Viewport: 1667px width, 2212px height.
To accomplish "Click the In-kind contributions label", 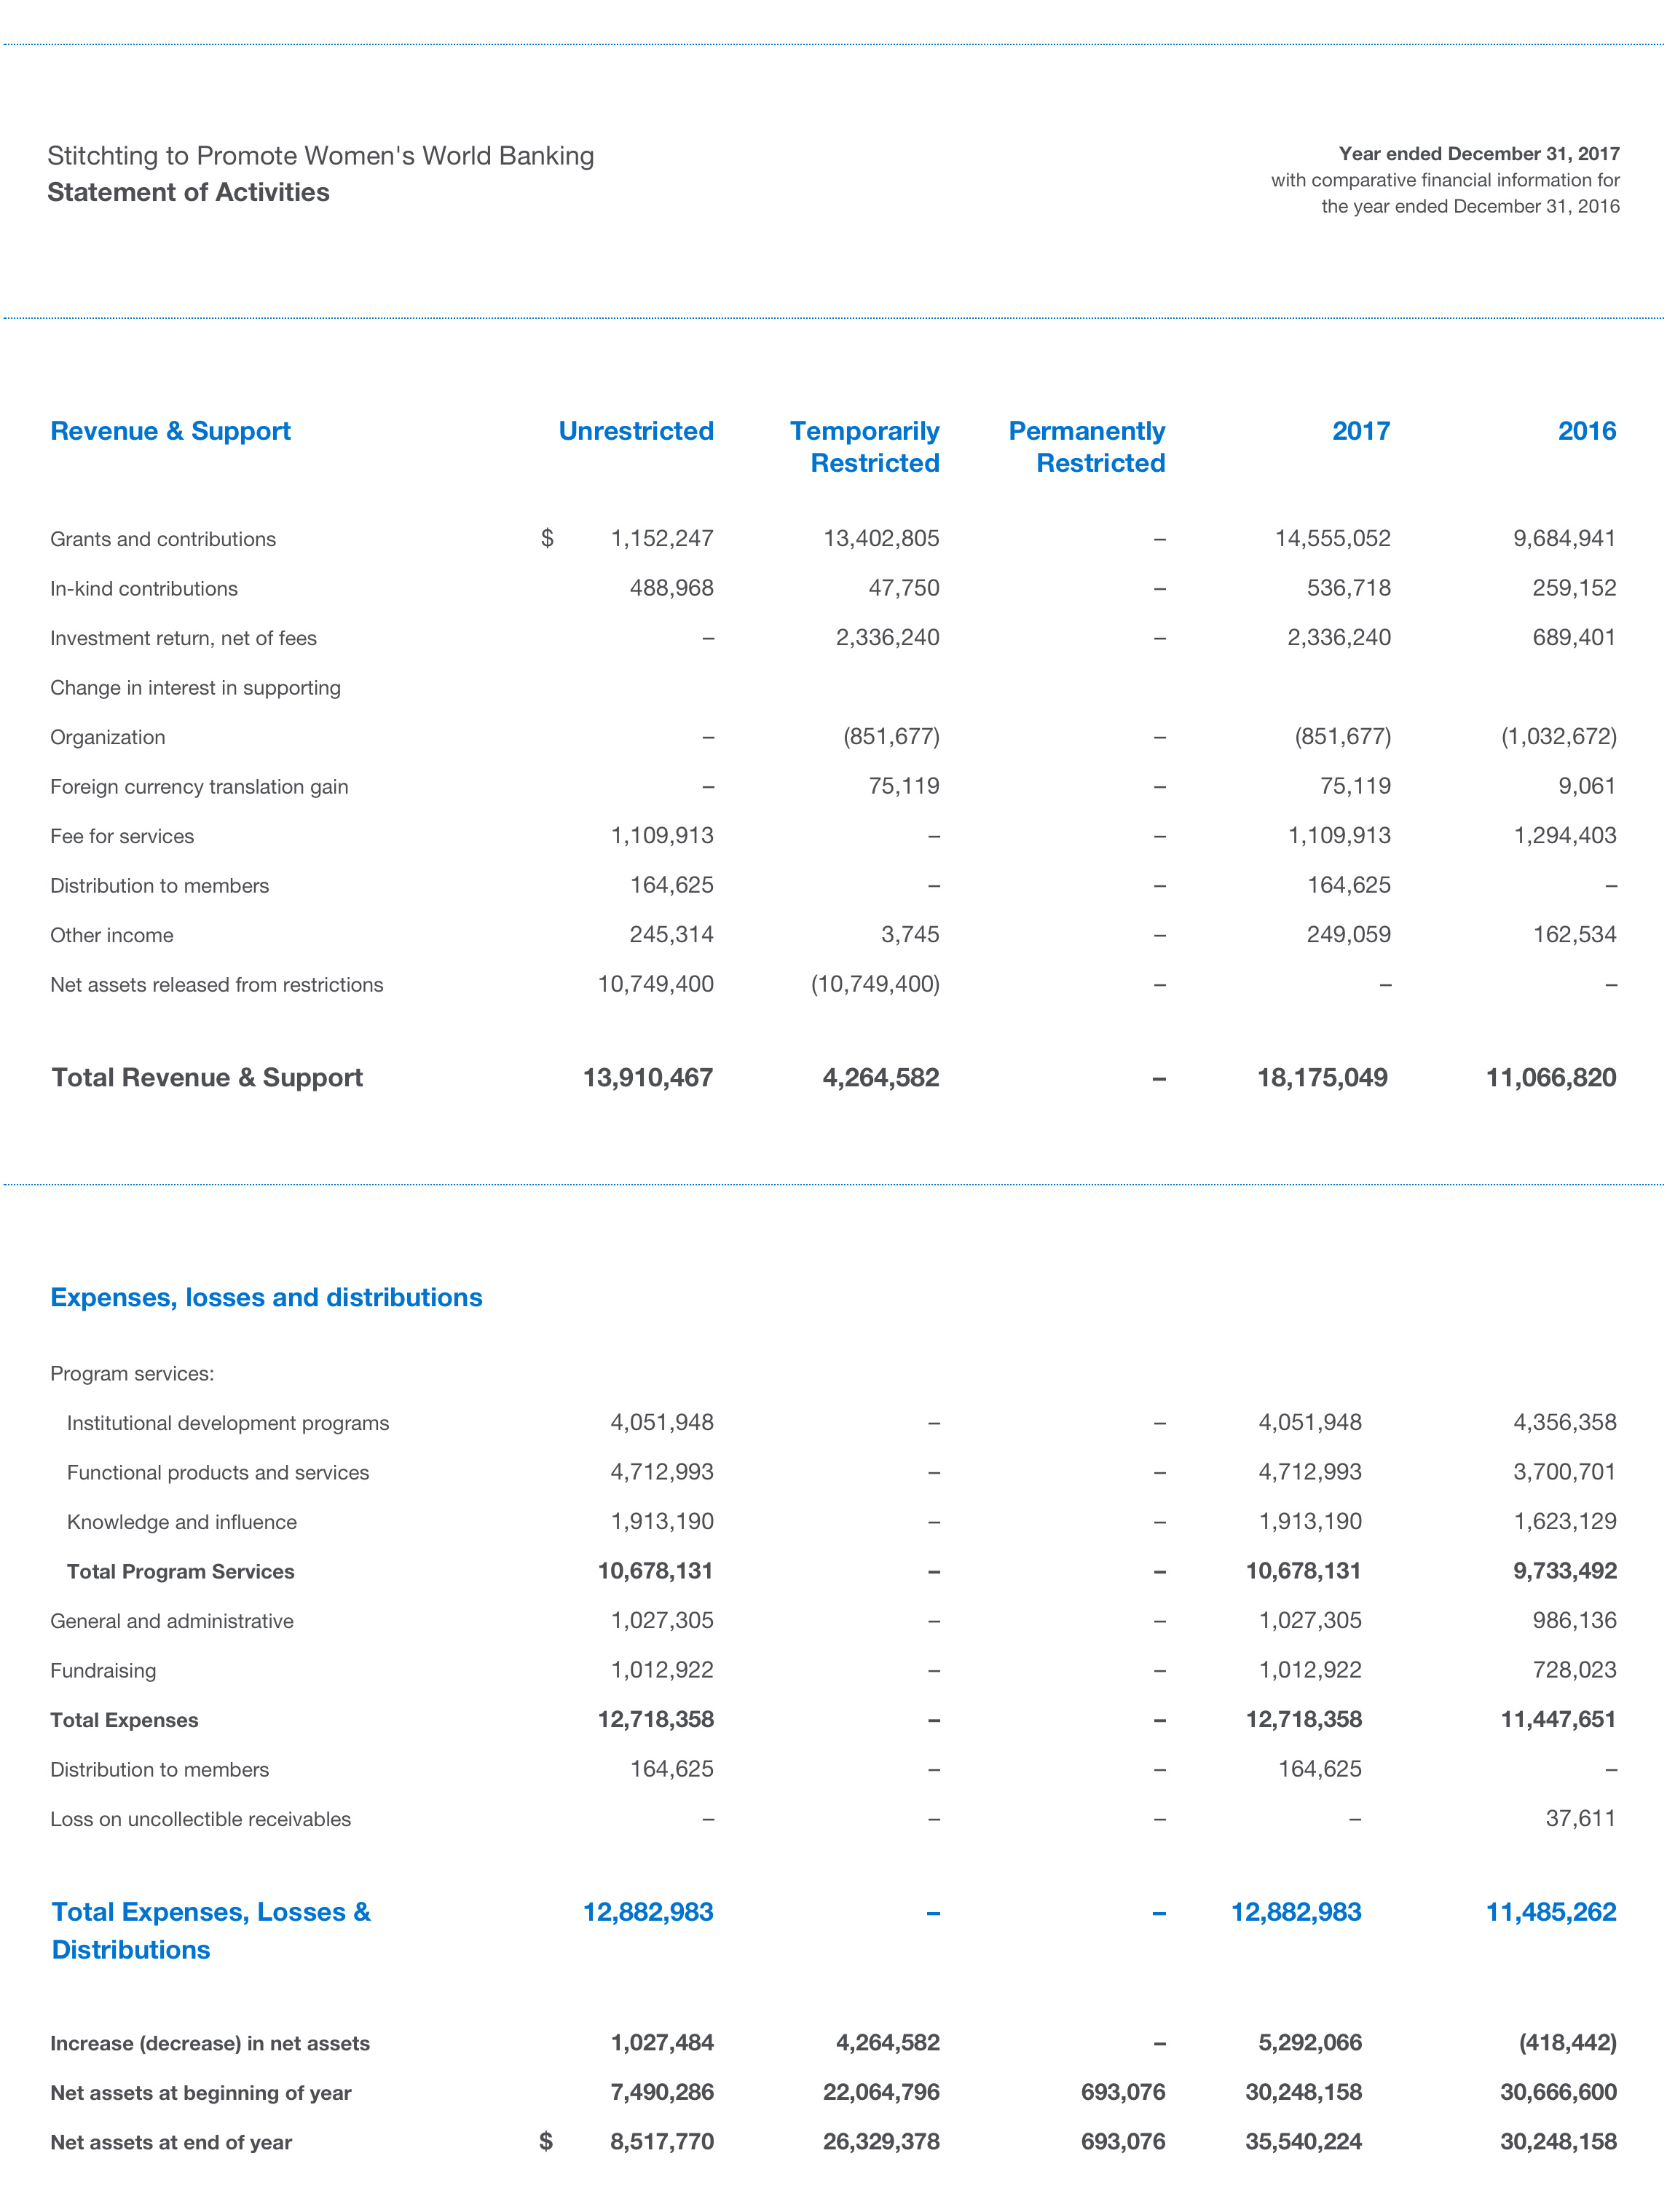I will tap(144, 589).
